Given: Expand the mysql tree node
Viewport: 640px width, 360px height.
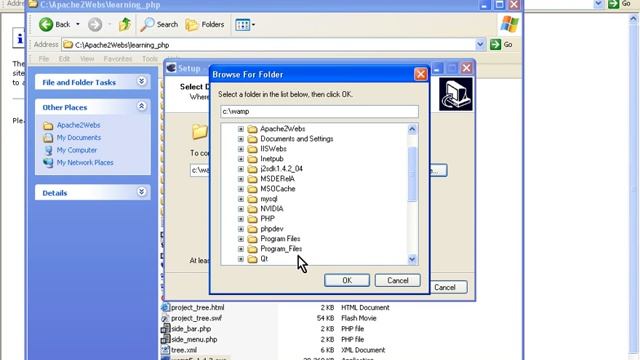Looking at the screenshot, I should point(241,199).
